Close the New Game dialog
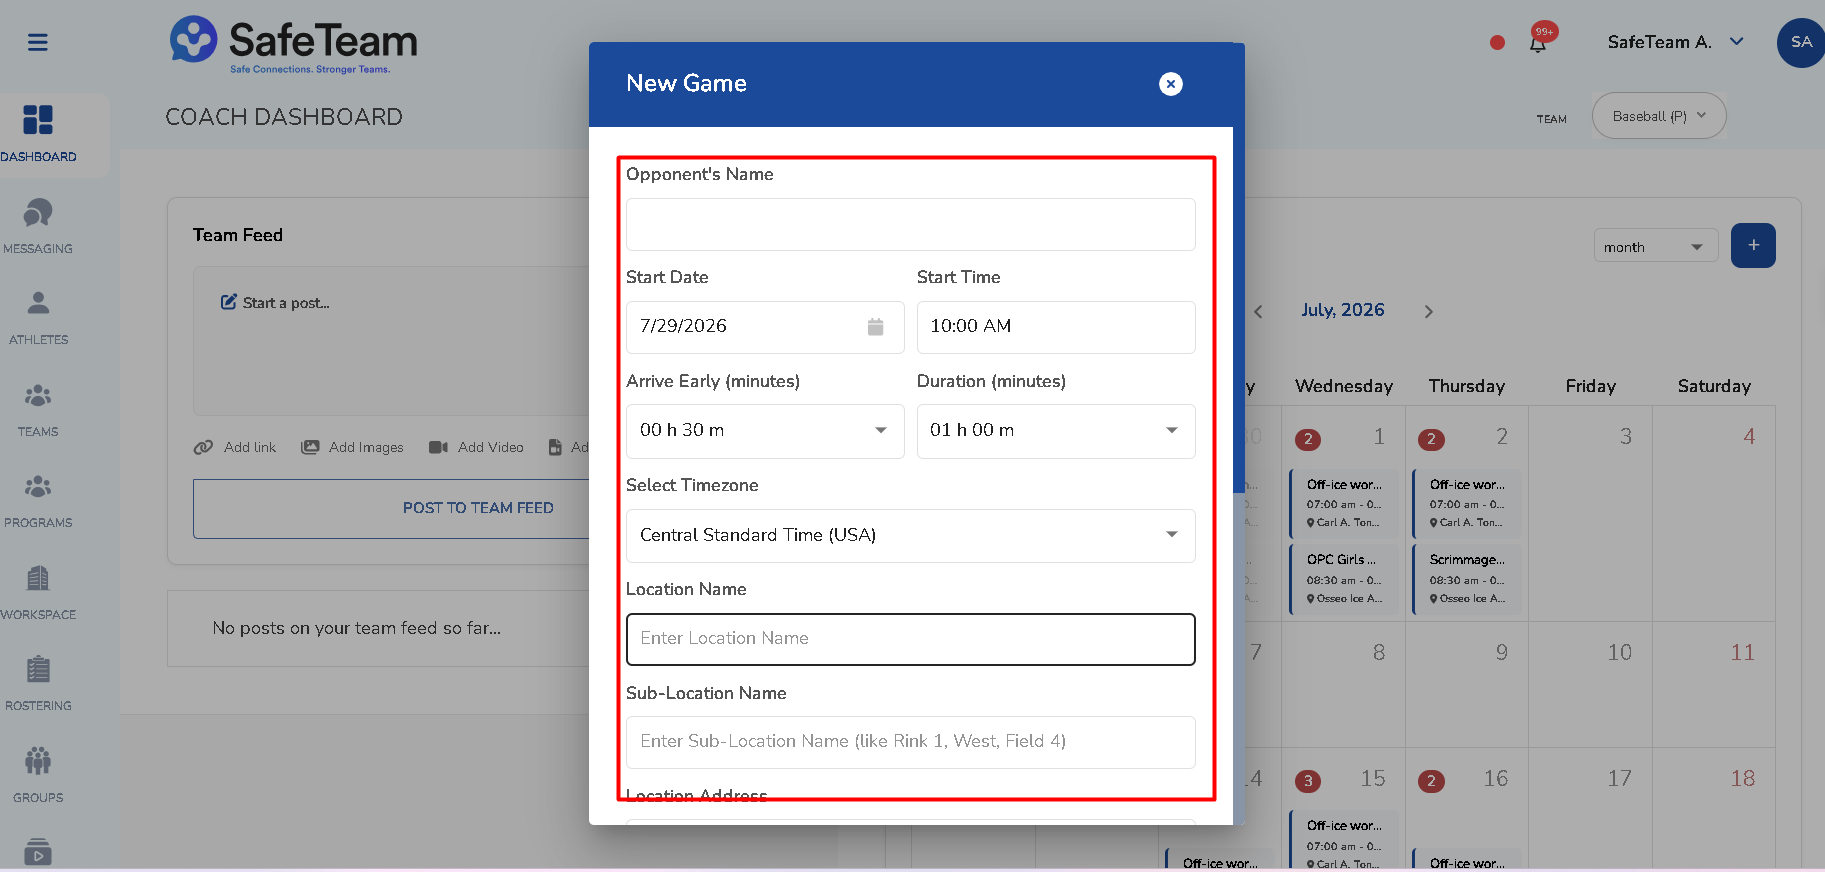 pos(1170,84)
